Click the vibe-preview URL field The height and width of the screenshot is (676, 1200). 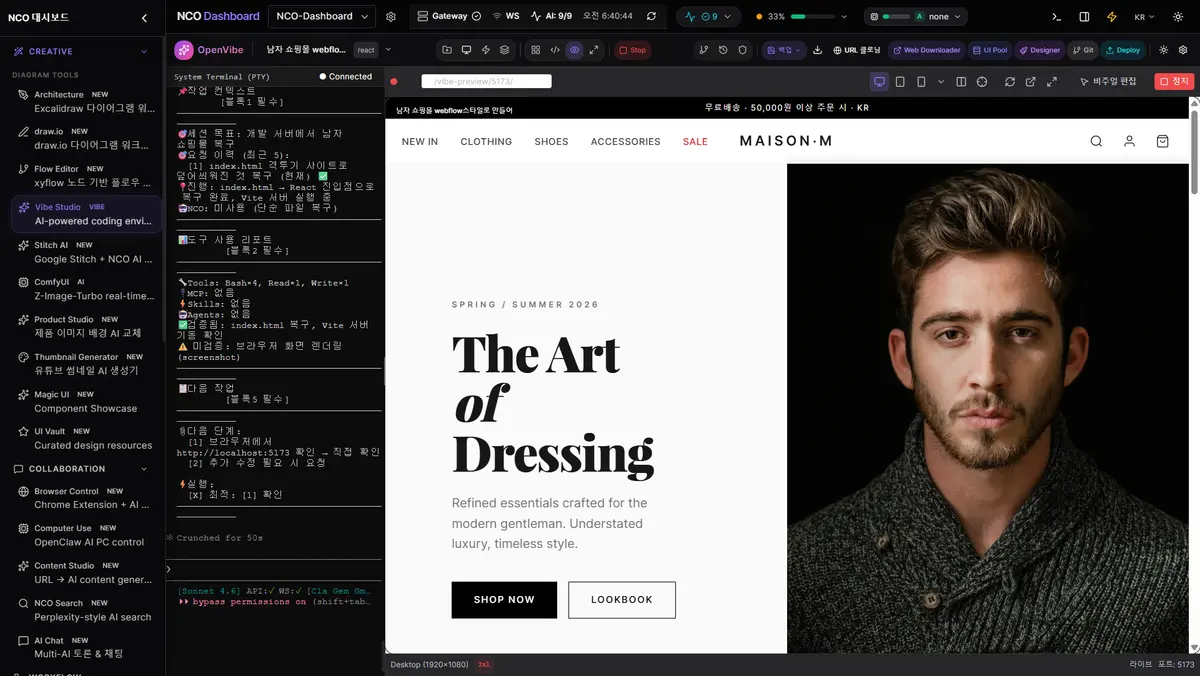tap(486, 82)
